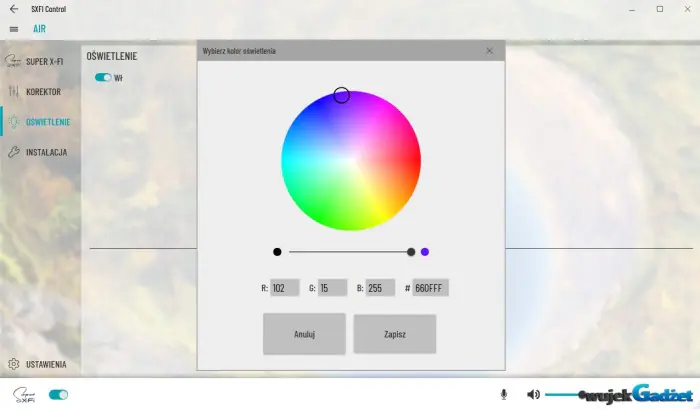Click the black dot at the slider start
700x410 pixels.
click(x=277, y=252)
